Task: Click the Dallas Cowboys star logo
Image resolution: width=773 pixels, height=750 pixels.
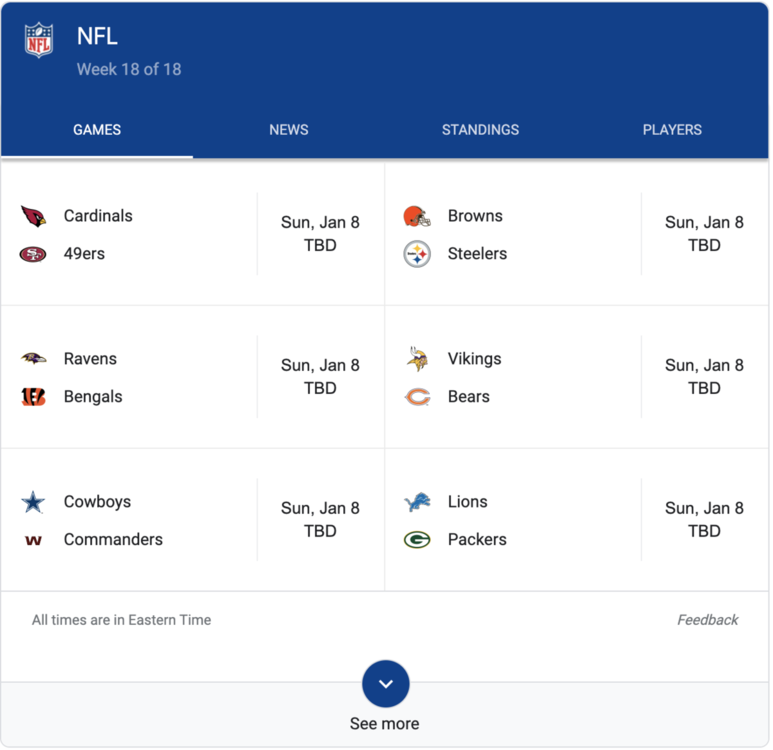Action: pyautogui.click(x=33, y=502)
